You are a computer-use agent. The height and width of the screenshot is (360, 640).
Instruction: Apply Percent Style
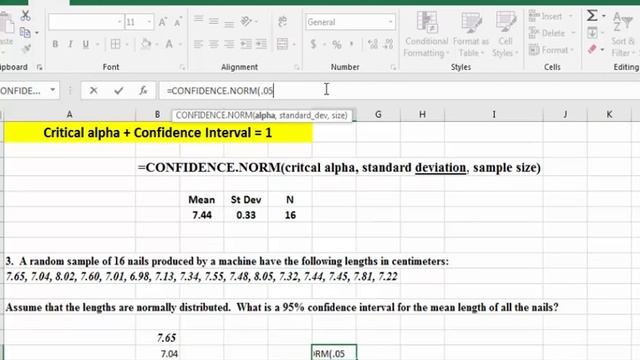[x=337, y=44]
